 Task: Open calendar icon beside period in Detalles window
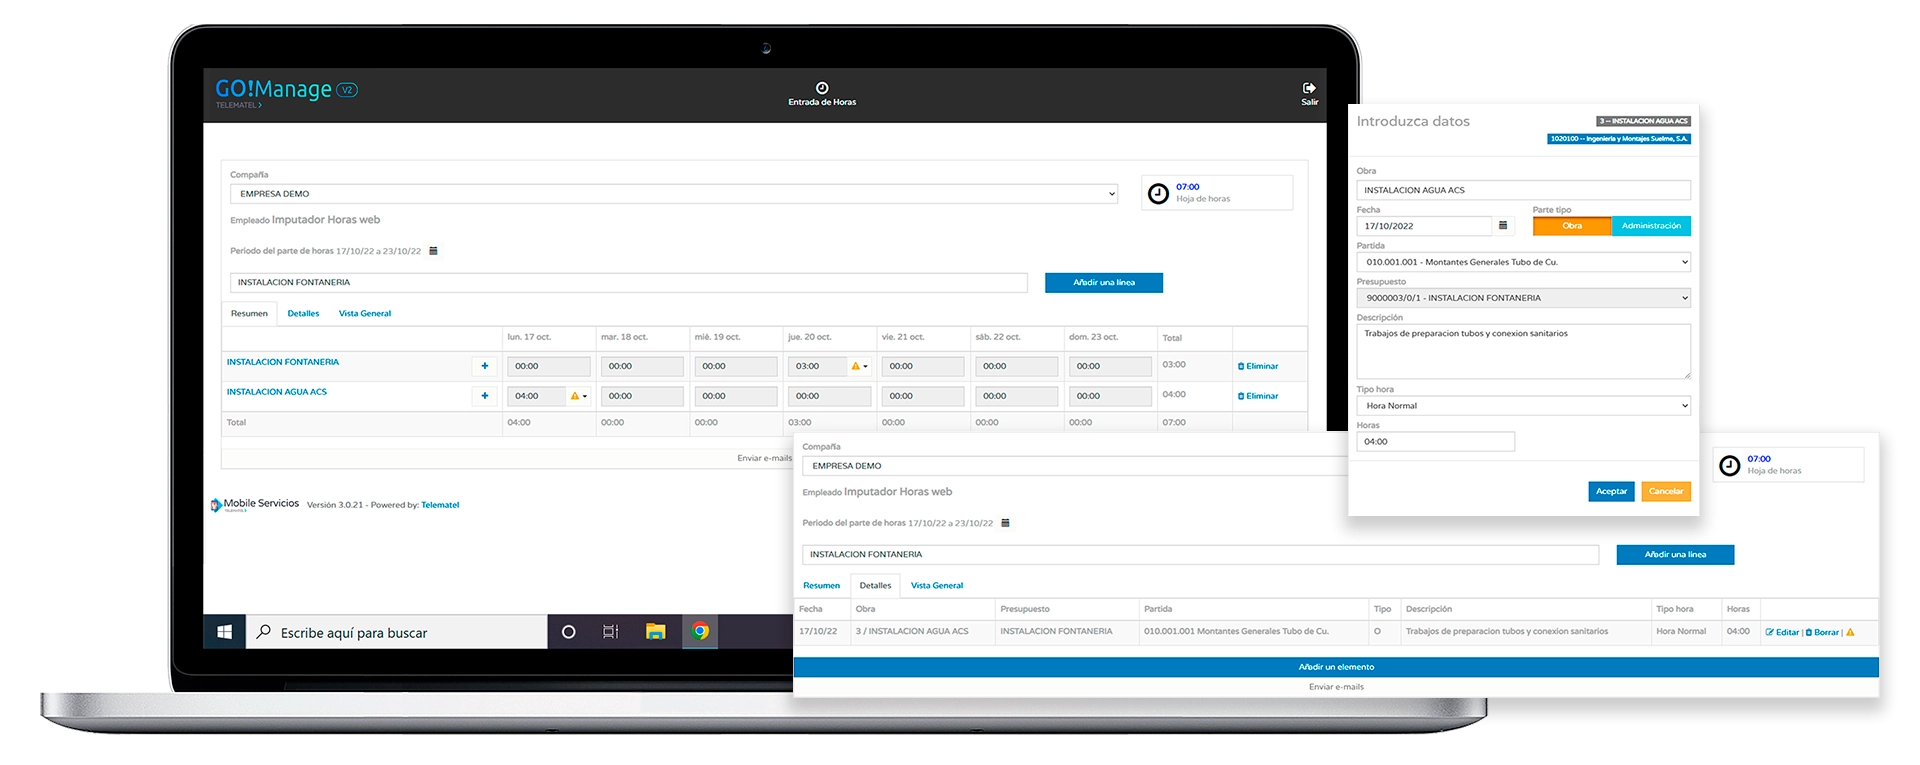click(1005, 523)
